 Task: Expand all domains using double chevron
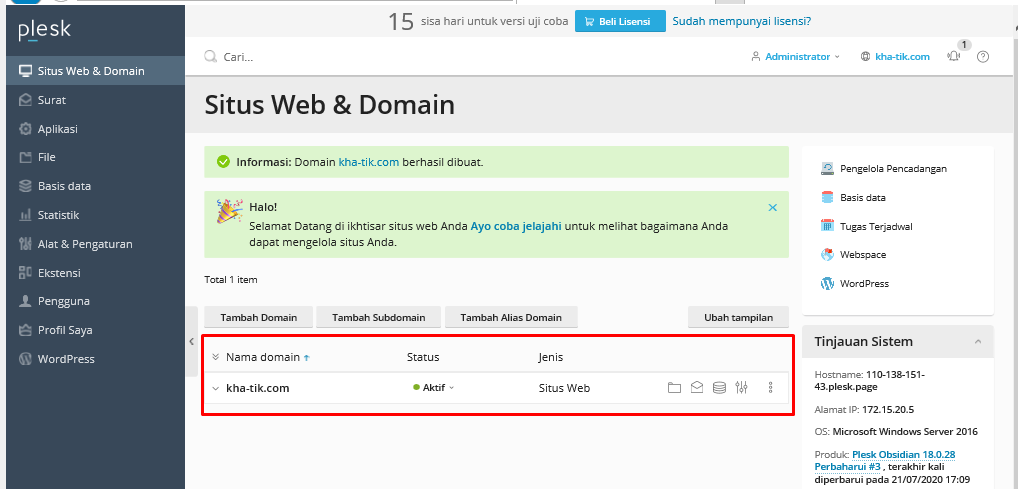tap(216, 357)
